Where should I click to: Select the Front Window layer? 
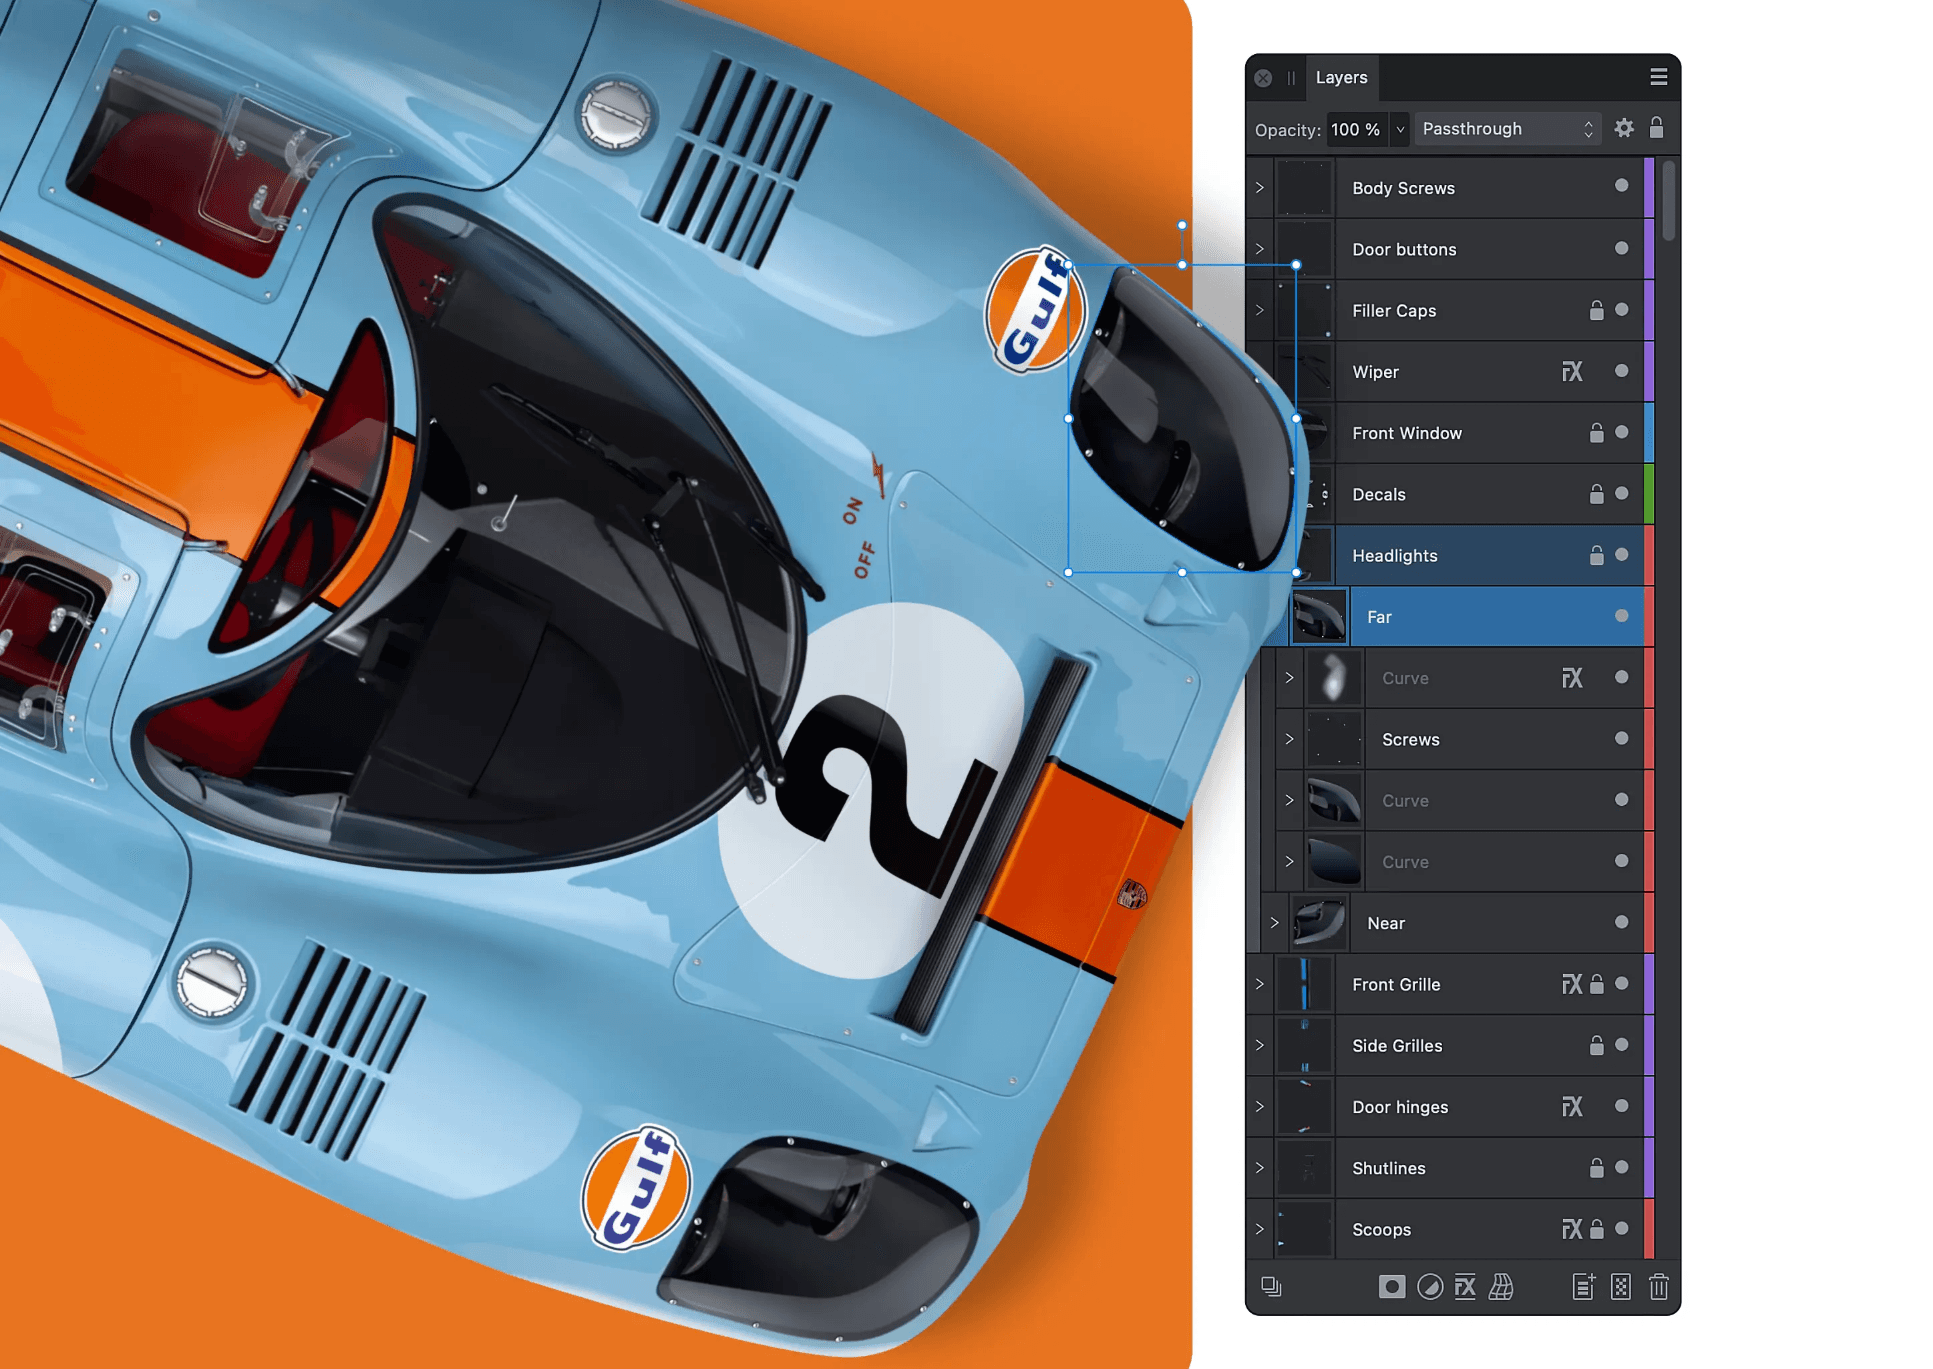1449,433
